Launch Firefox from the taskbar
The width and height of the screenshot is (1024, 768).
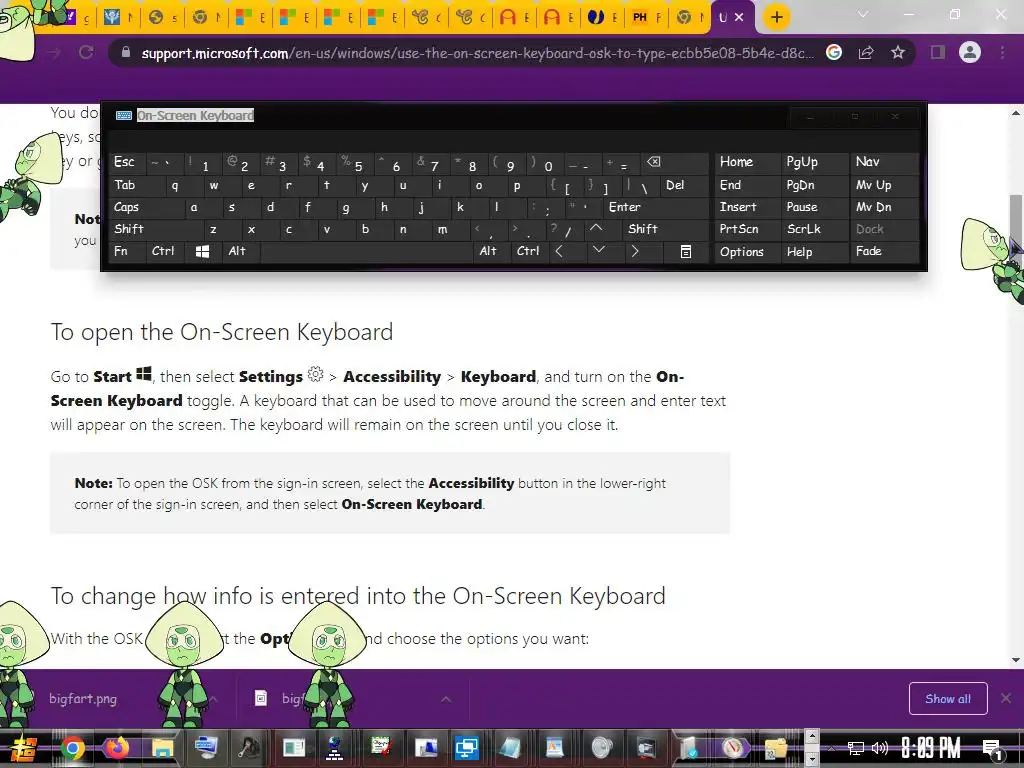coord(118,748)
